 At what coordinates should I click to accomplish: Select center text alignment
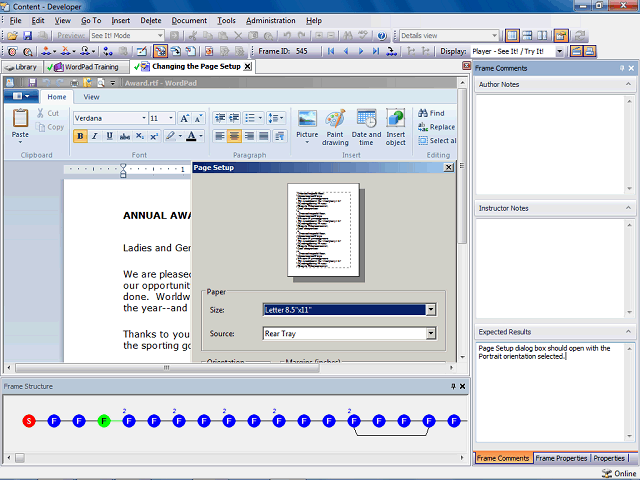click(234, 136)
